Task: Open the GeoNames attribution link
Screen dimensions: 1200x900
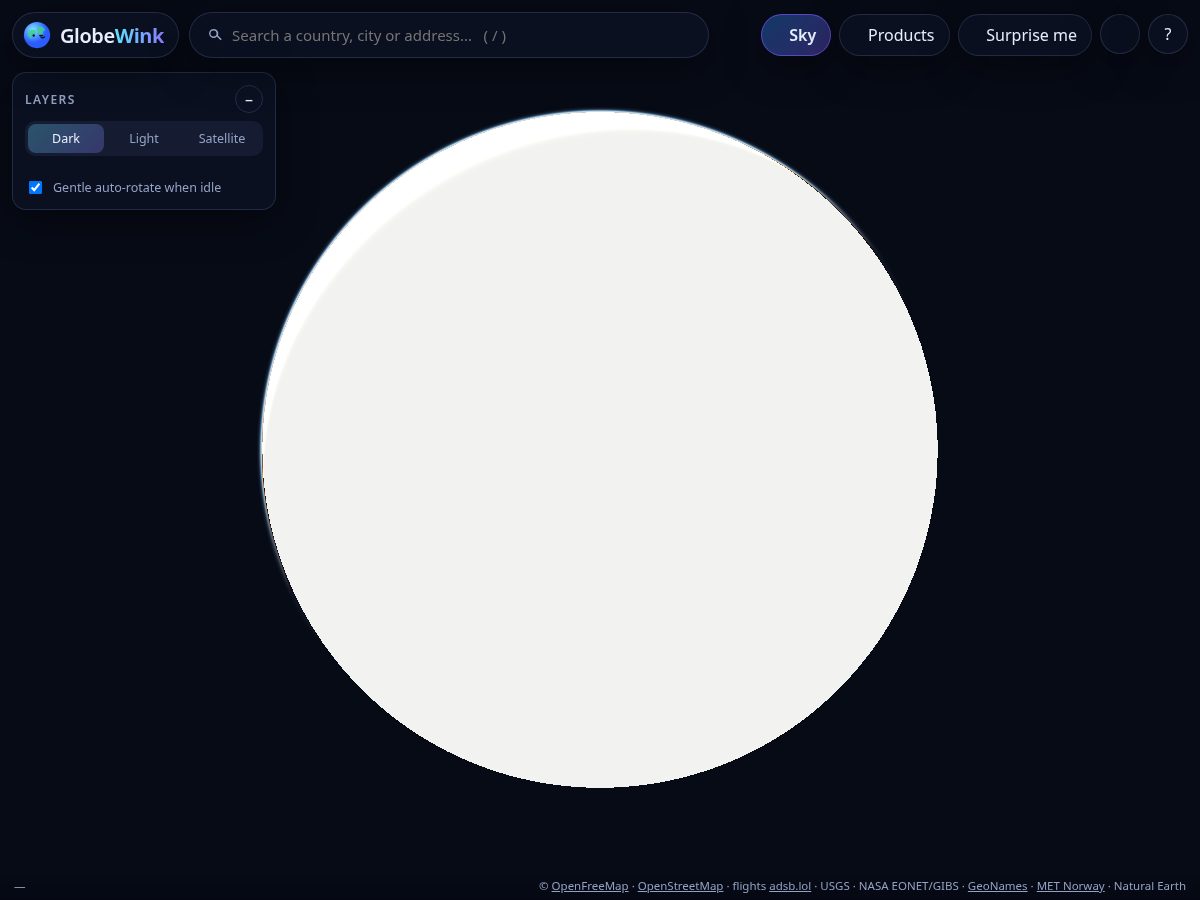Action: point(997,886)
